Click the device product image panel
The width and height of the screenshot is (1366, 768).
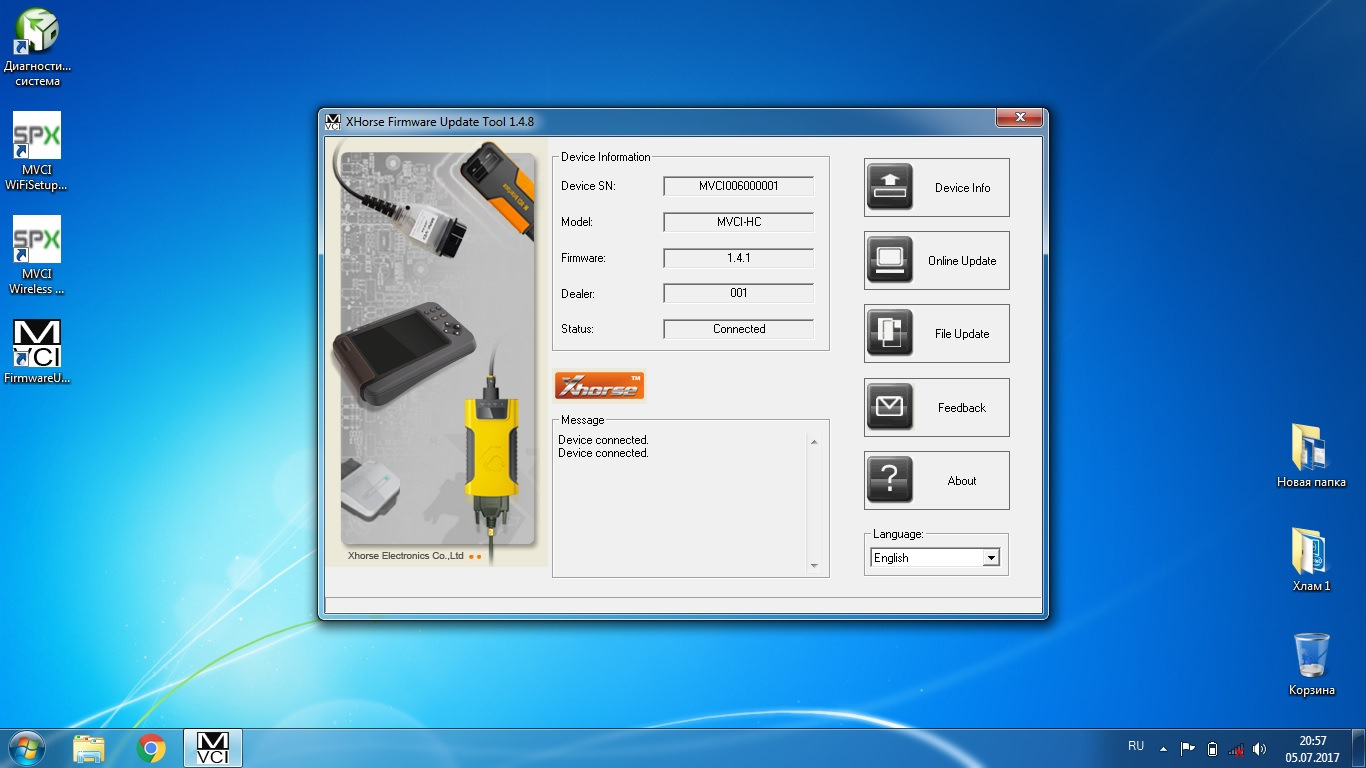coord(436,351)
